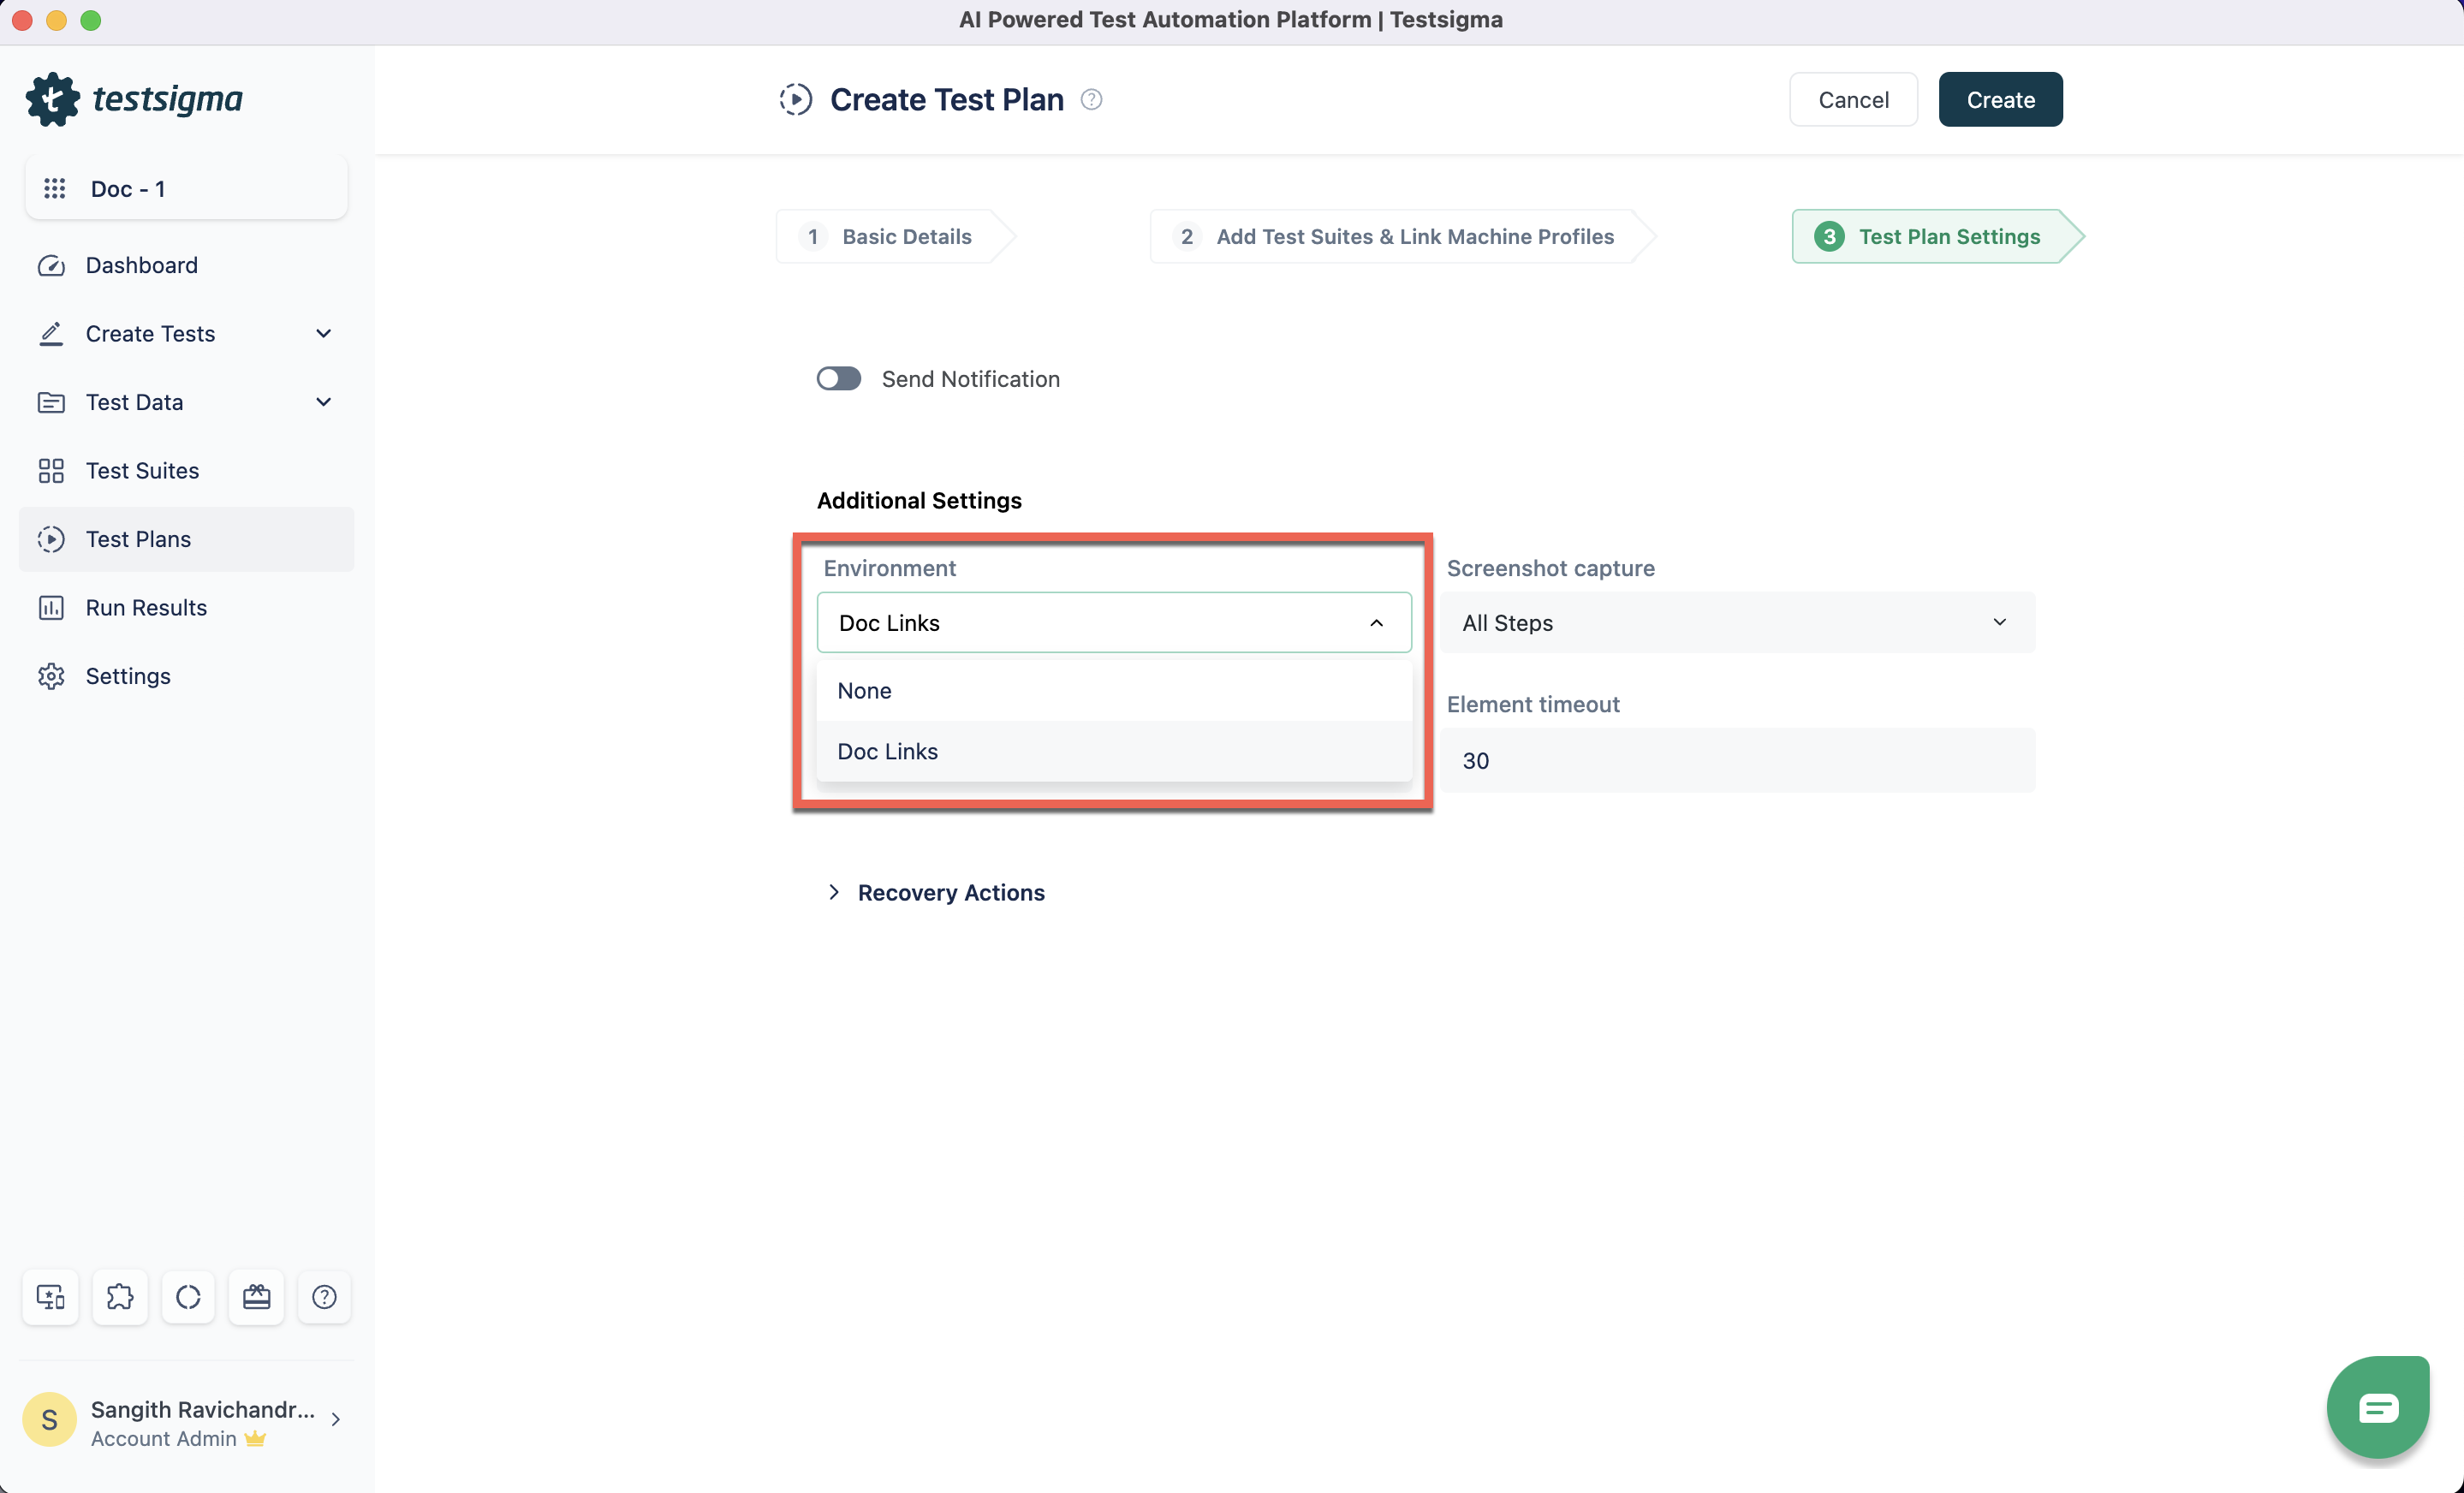Open the help question mark icon at sidebar bottom
The height and width of the screenshot is (1493, 2464).
click(324, 1297)
